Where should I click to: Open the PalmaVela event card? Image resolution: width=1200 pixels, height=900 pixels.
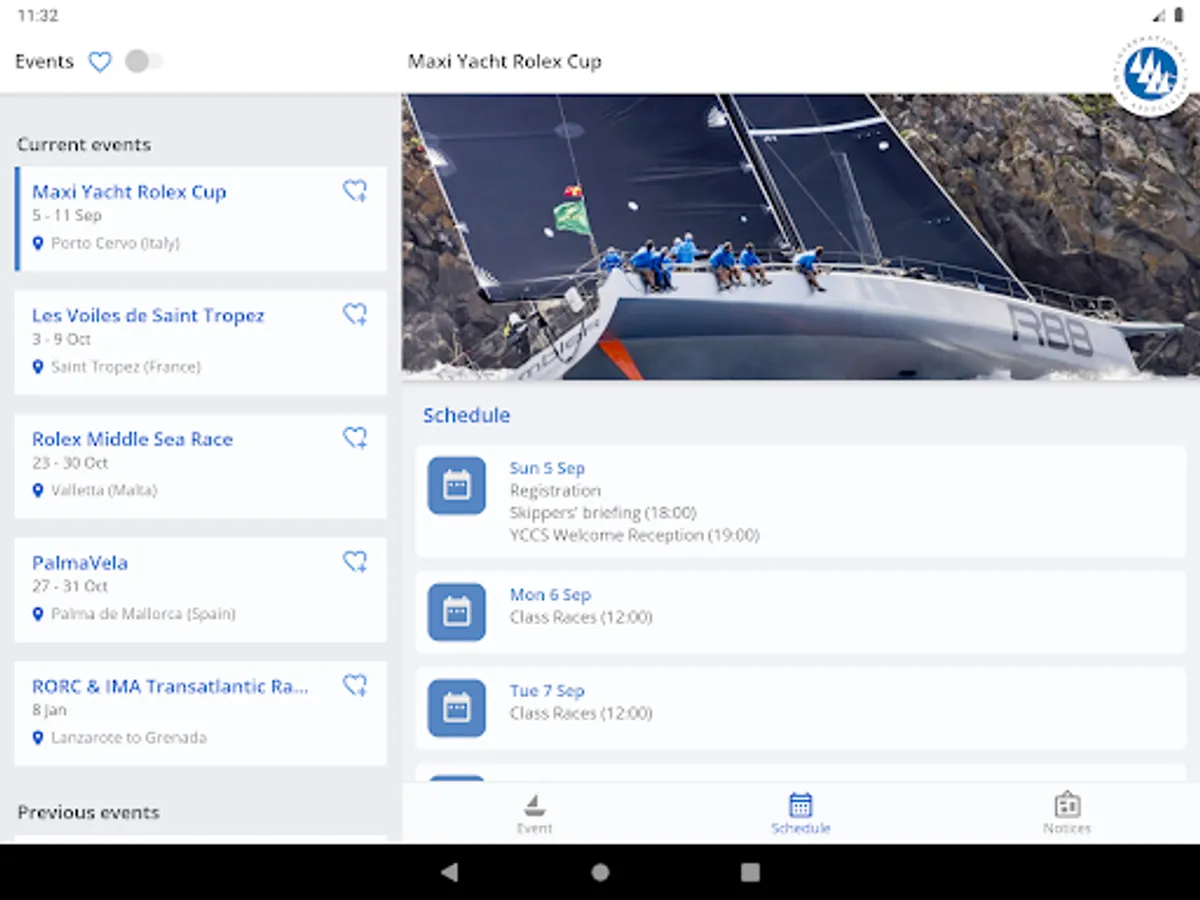tap(200, 589)
